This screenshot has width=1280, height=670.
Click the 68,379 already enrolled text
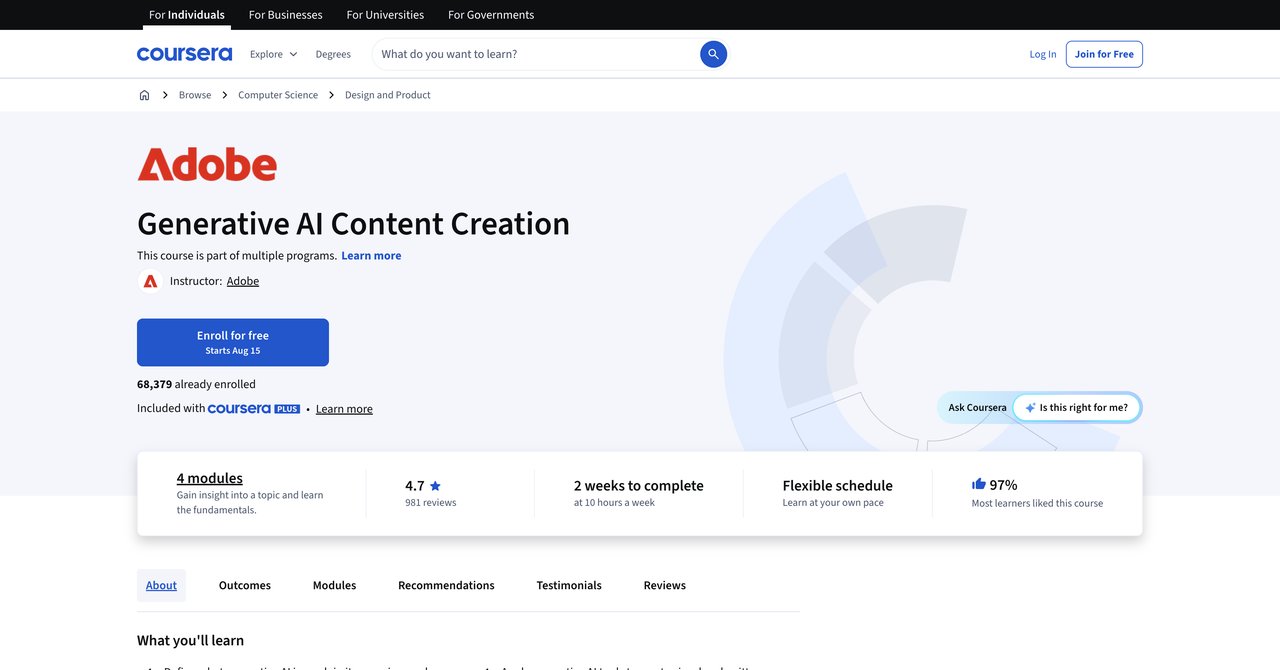coord(196,384)
